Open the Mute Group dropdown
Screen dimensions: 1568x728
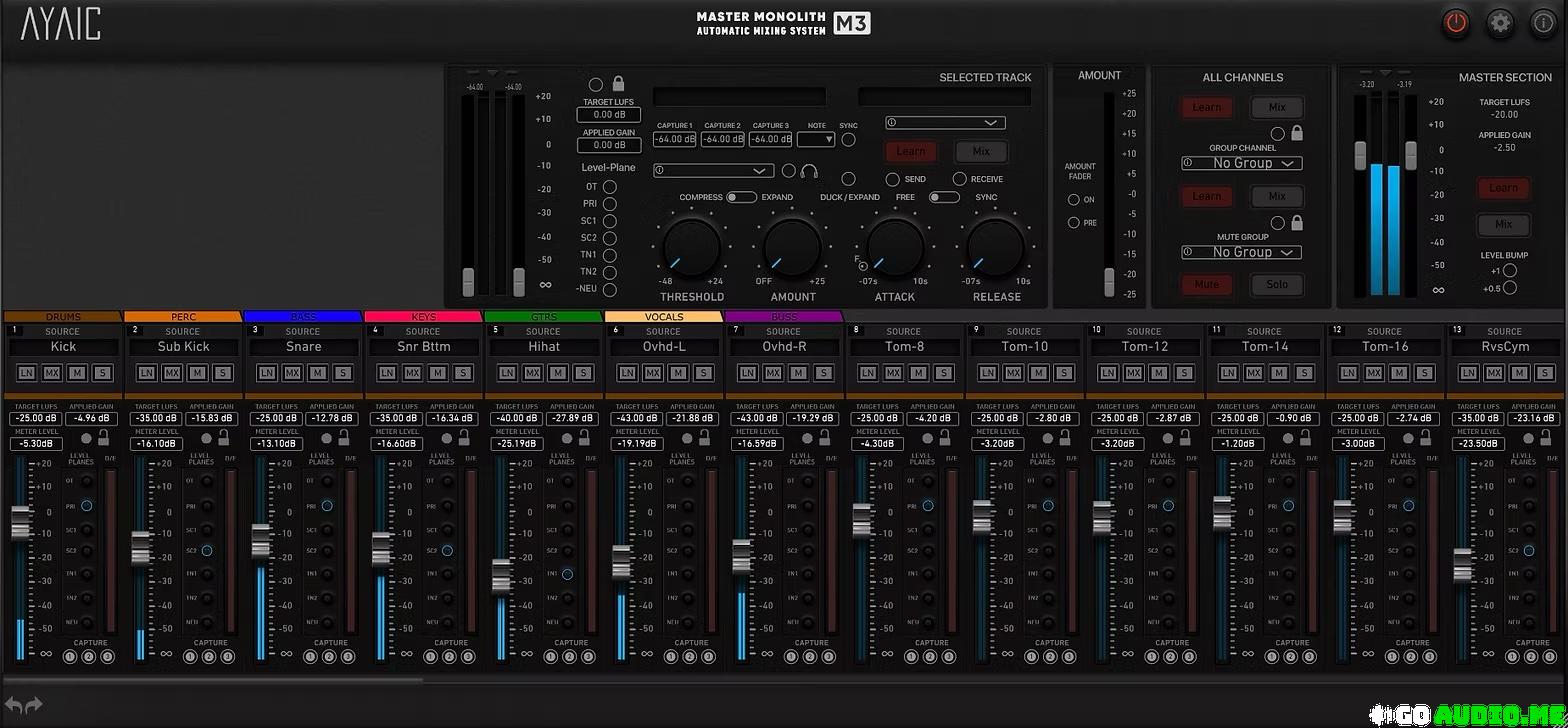pos(1241,252)
